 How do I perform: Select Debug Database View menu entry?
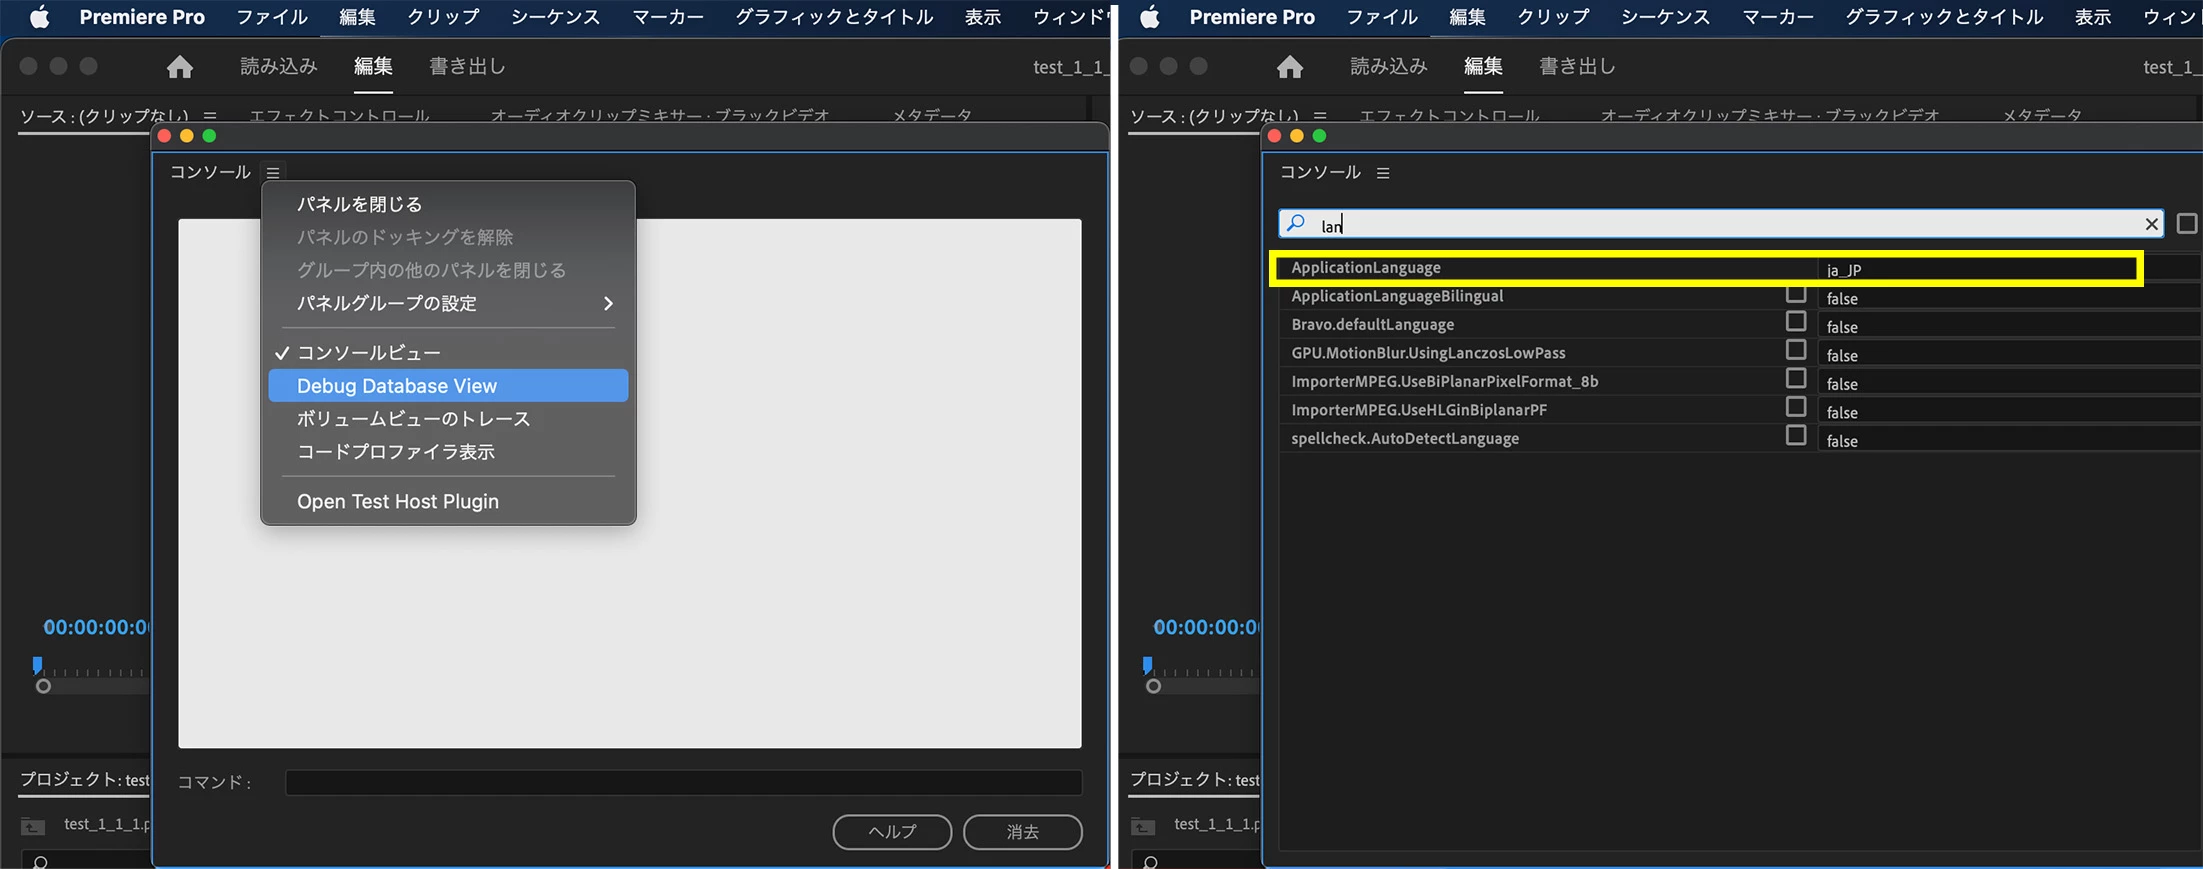coord(448,386)
